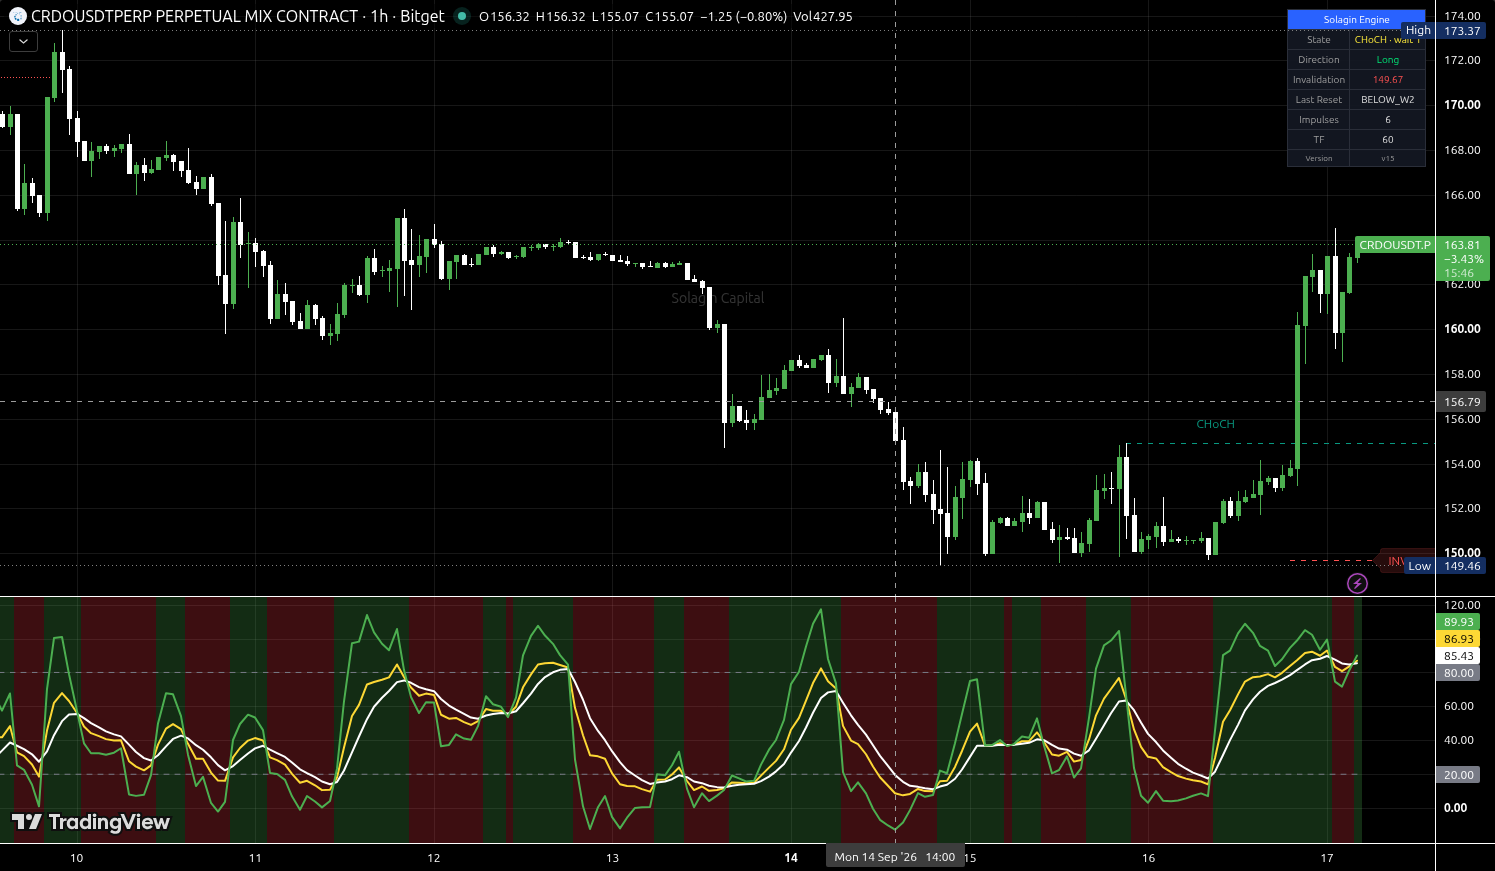This screenshot has height=871, width=1495.
Task: Click the CHoCH label on chart
Action: (x=1215, y=424)
